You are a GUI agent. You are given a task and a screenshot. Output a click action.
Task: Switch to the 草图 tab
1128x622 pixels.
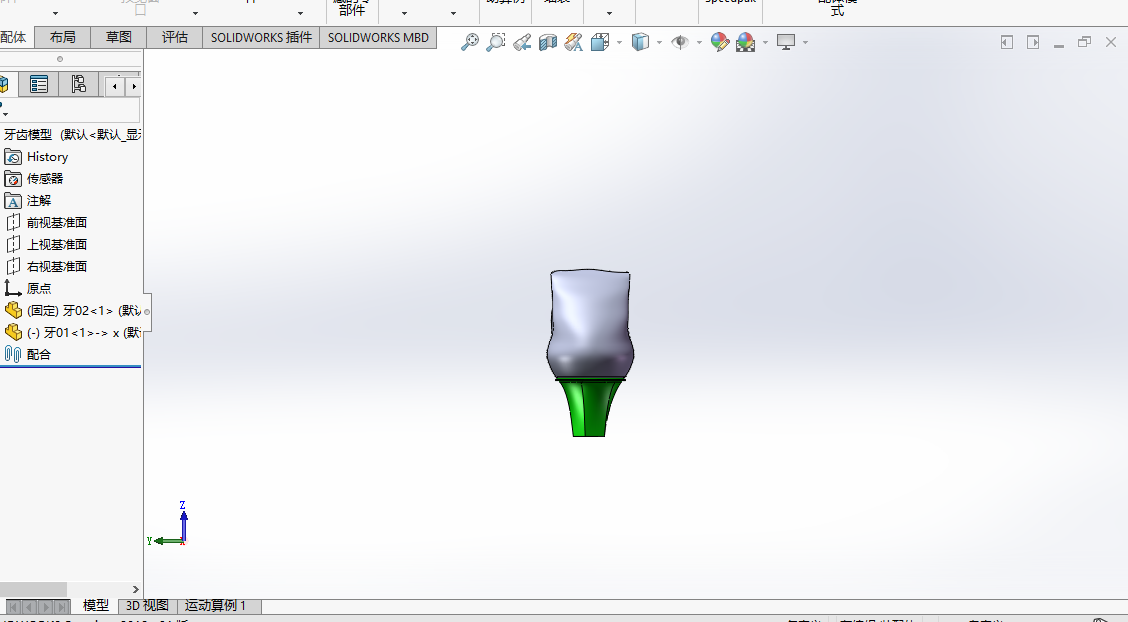(x=119, y=37)
